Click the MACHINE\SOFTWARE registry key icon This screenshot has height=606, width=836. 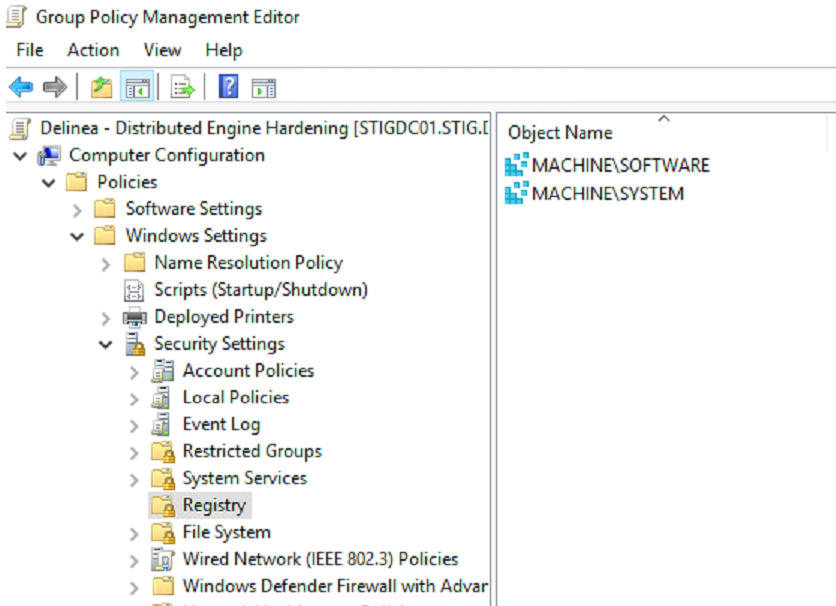coord(516,166)
